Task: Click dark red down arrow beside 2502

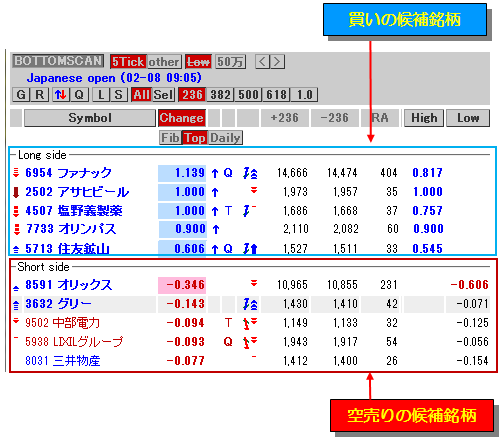Action: point(16,192)
